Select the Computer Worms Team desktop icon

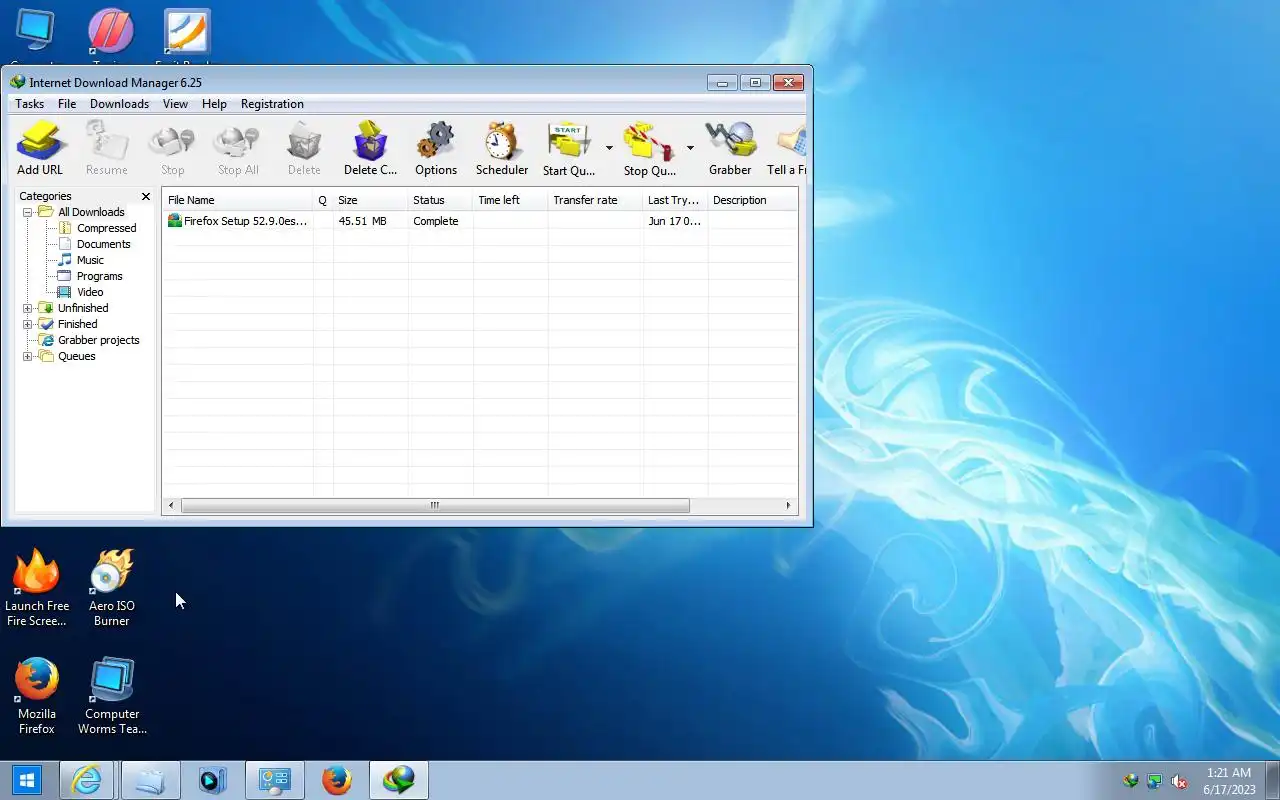pos(112,697)
